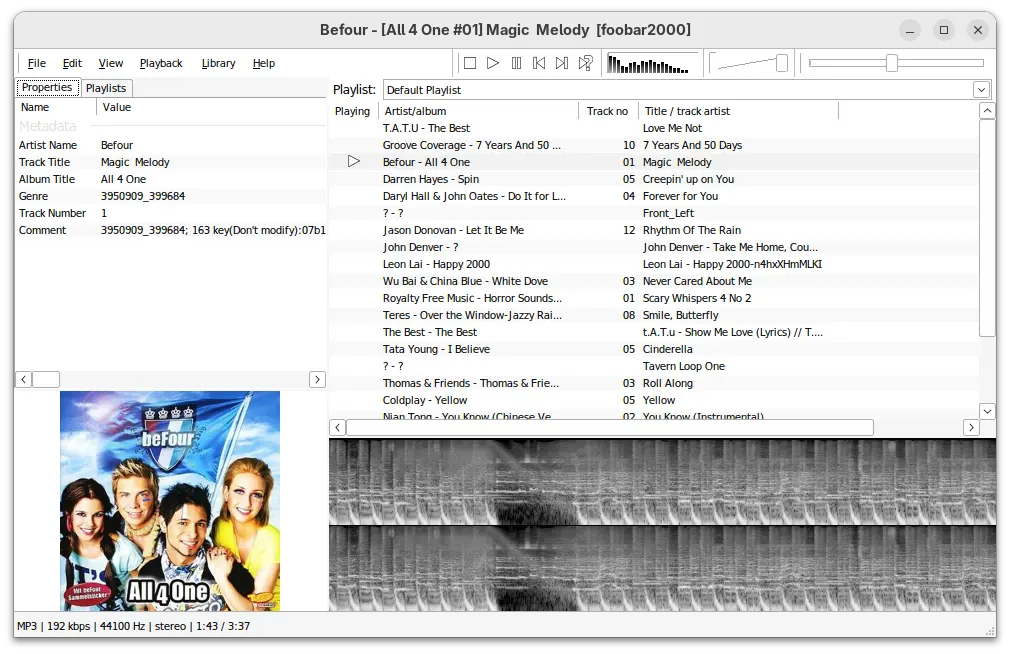Click playlist vertical scrollbar down arrow
The width and height of the screenshot is (1010, 654).
click(987, 410)
